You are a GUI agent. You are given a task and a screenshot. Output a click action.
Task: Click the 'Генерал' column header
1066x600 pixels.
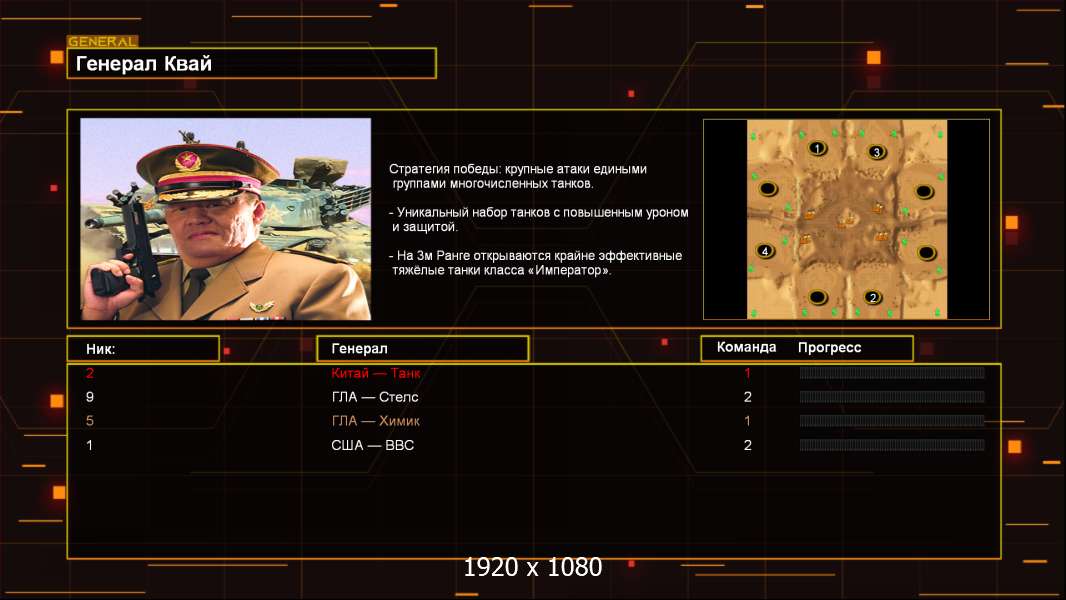[x=422, y=349]
